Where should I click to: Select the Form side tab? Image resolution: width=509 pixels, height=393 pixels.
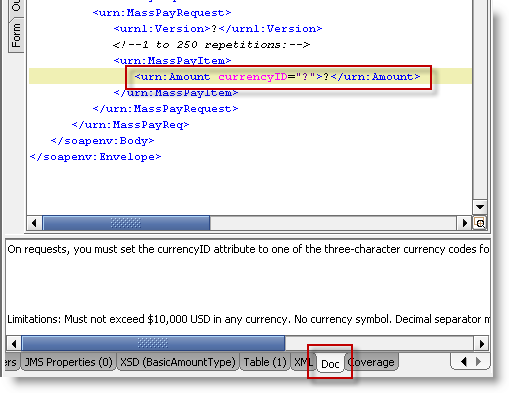coord(16,35)
